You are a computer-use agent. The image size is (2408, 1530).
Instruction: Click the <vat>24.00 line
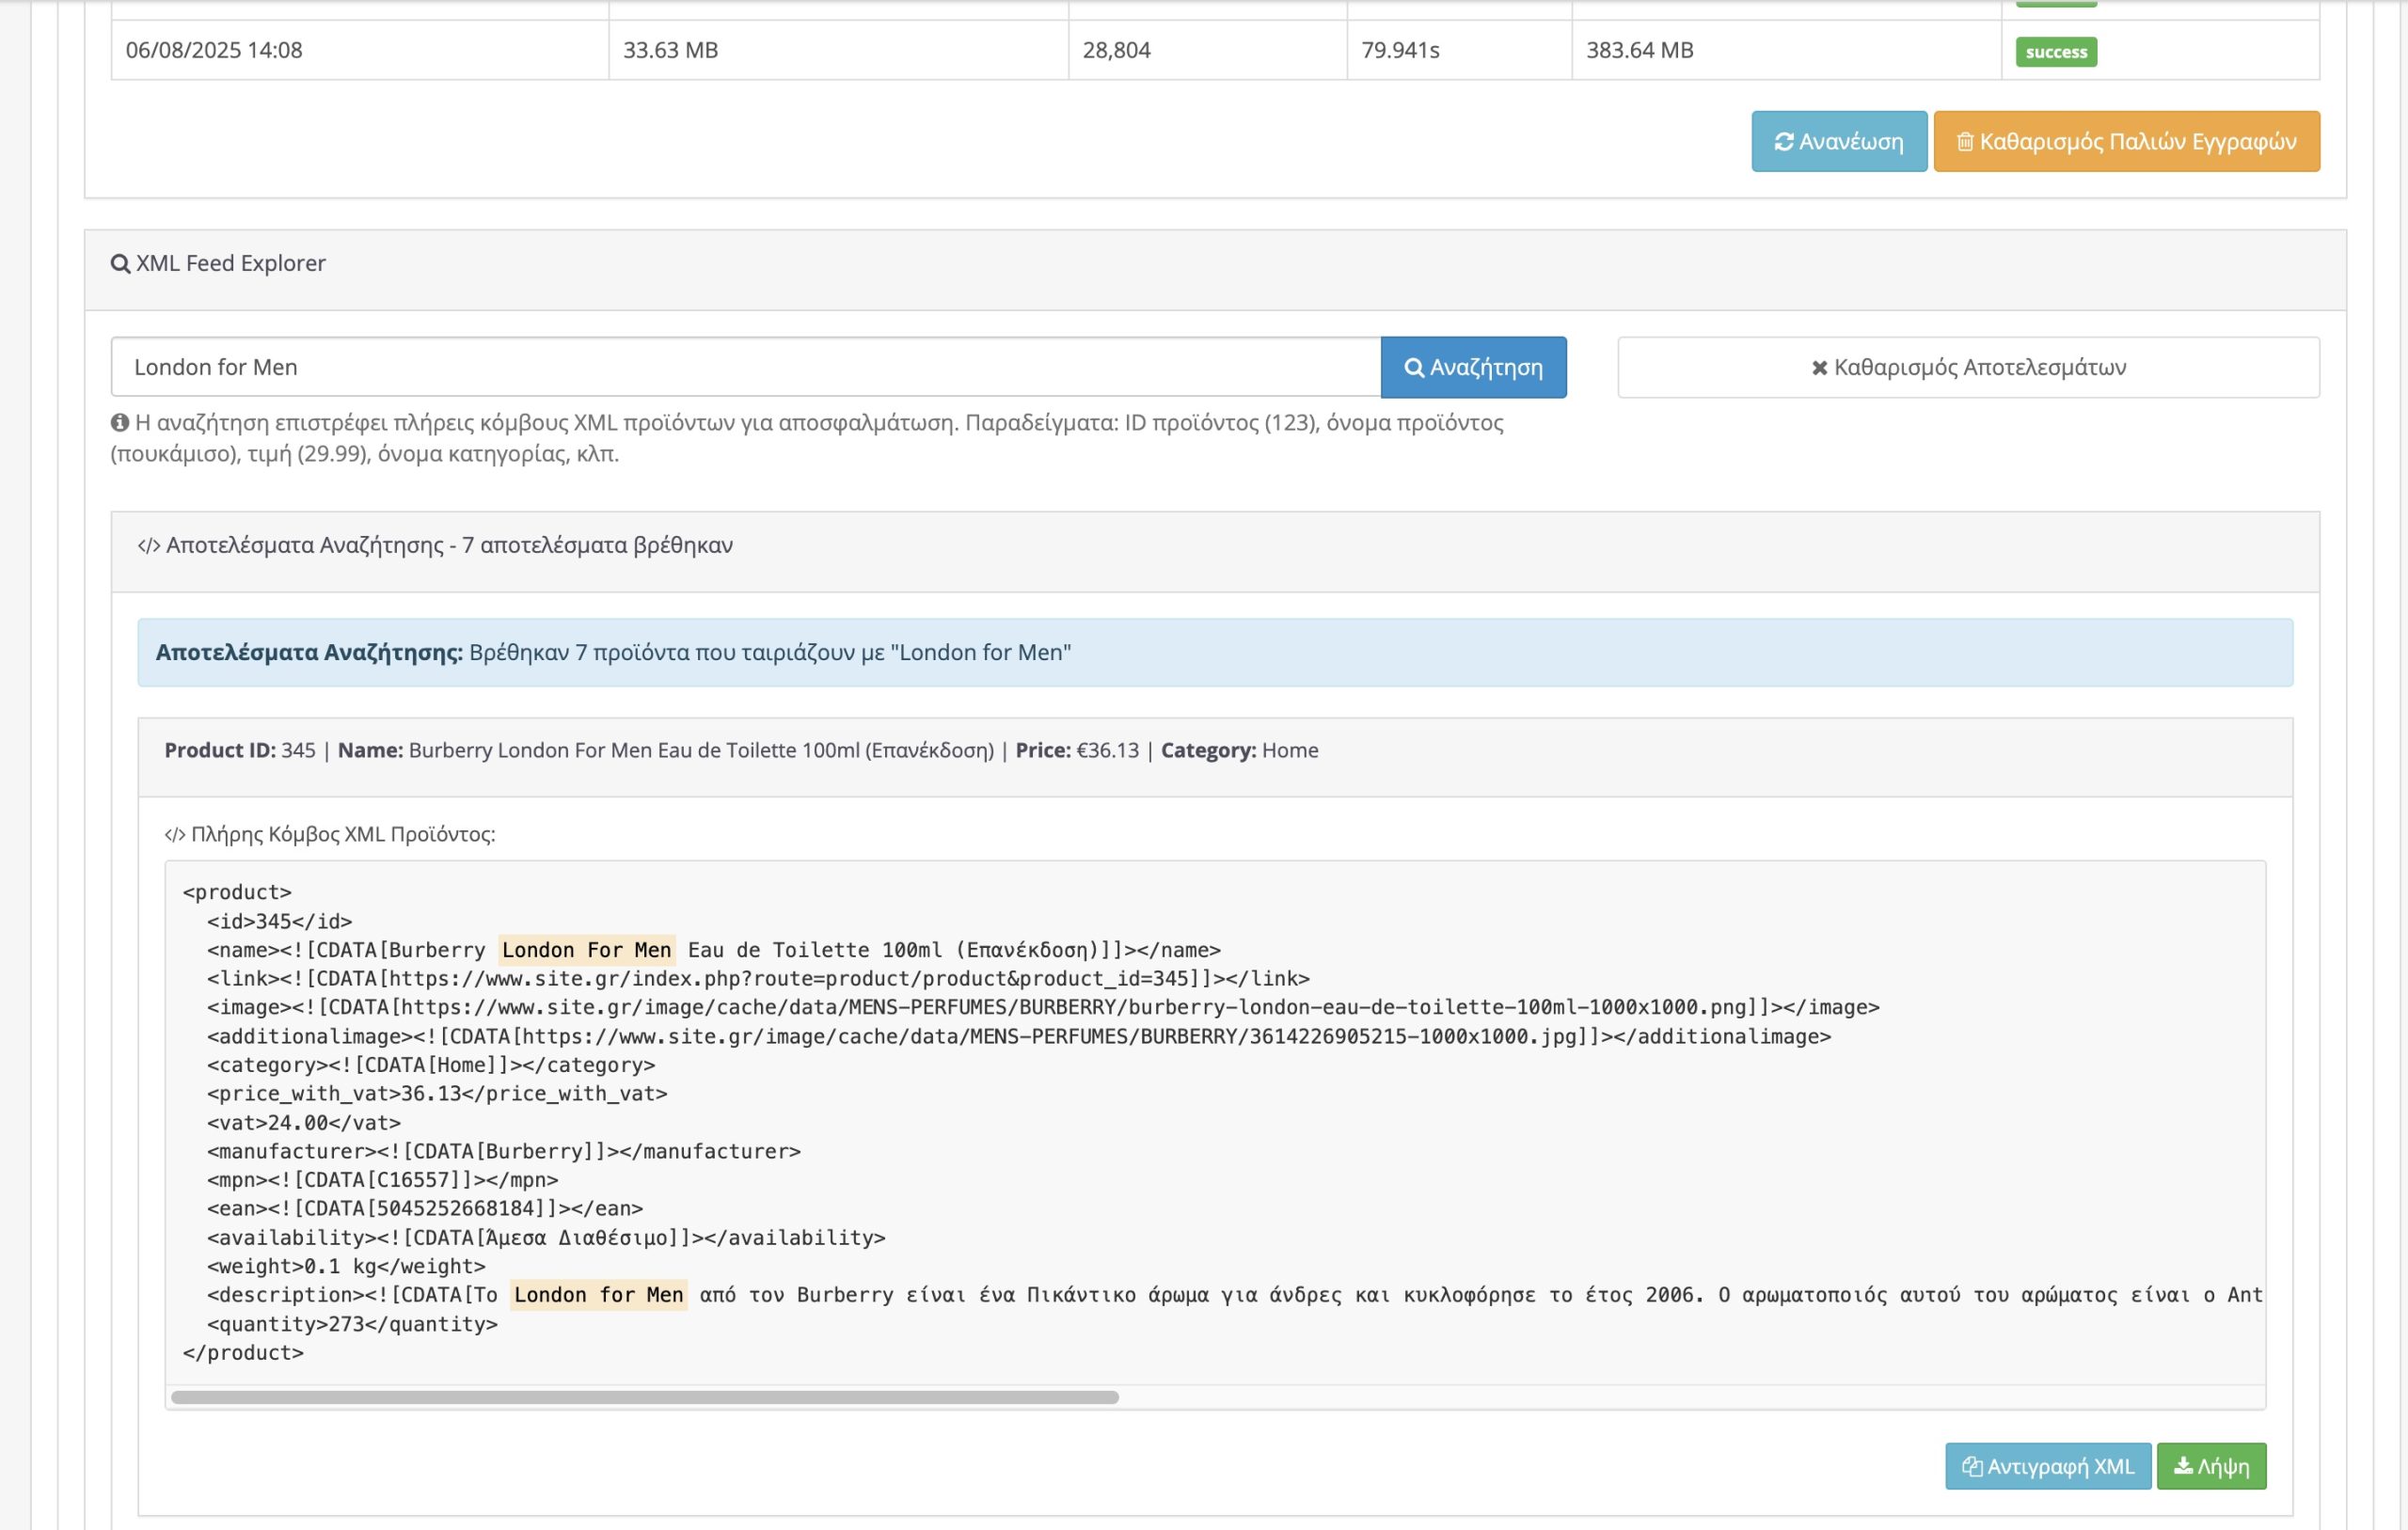304,1123
